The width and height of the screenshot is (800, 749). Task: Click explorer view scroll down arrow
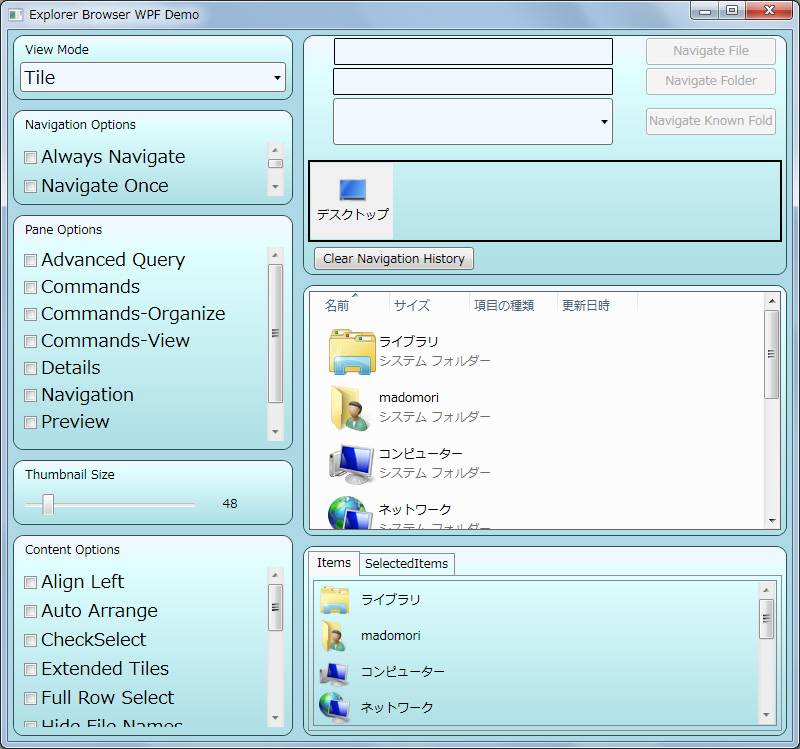pos(772,520)
